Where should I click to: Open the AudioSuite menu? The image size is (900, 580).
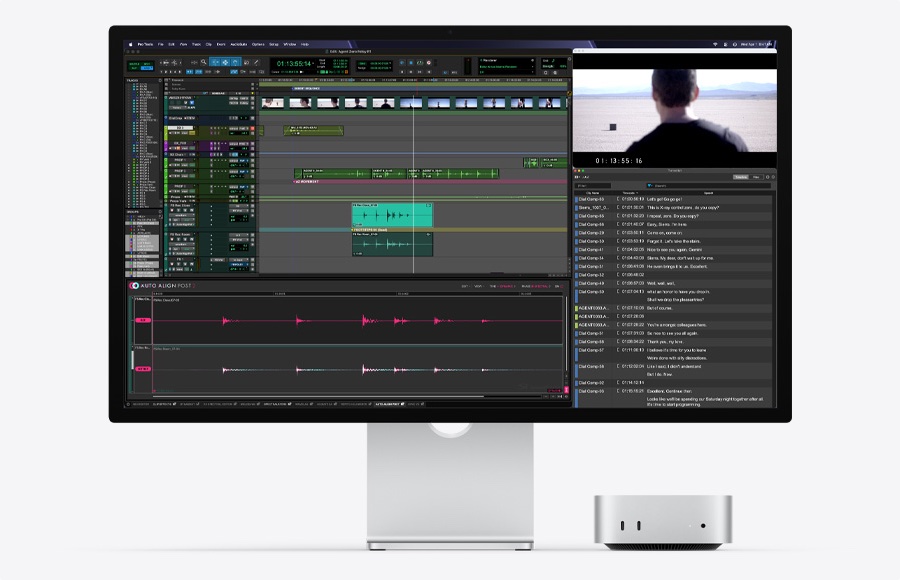point(239,44)
